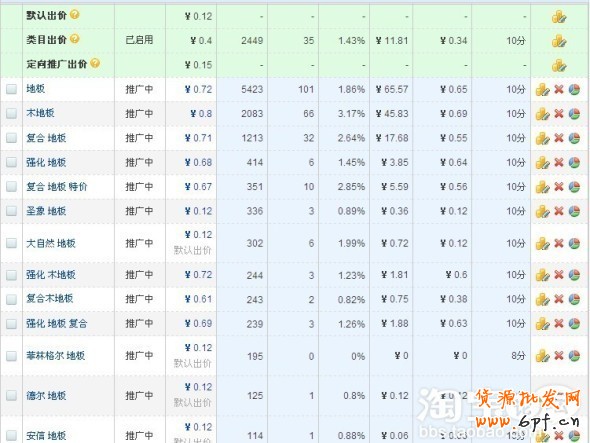Click the help icon beside 定向推广出价
The image size is (590, 443).
pyautogui.click(x=95, y=63)
